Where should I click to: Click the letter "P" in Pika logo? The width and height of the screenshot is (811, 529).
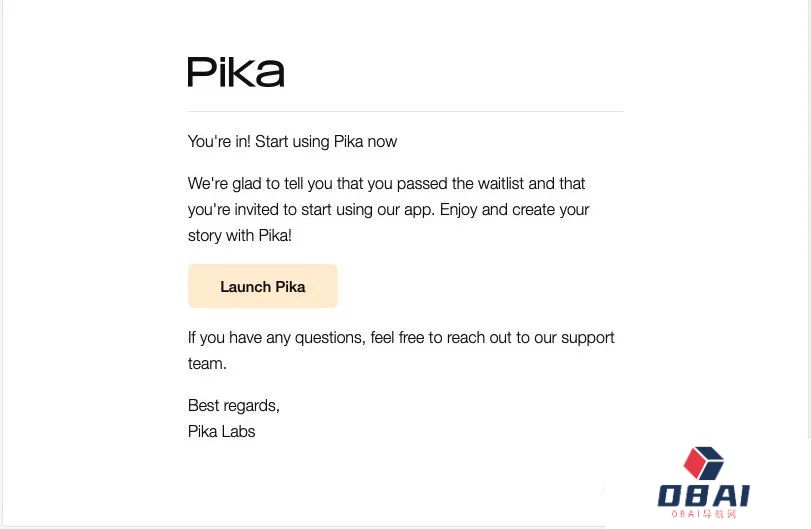(x=200, y=72)
